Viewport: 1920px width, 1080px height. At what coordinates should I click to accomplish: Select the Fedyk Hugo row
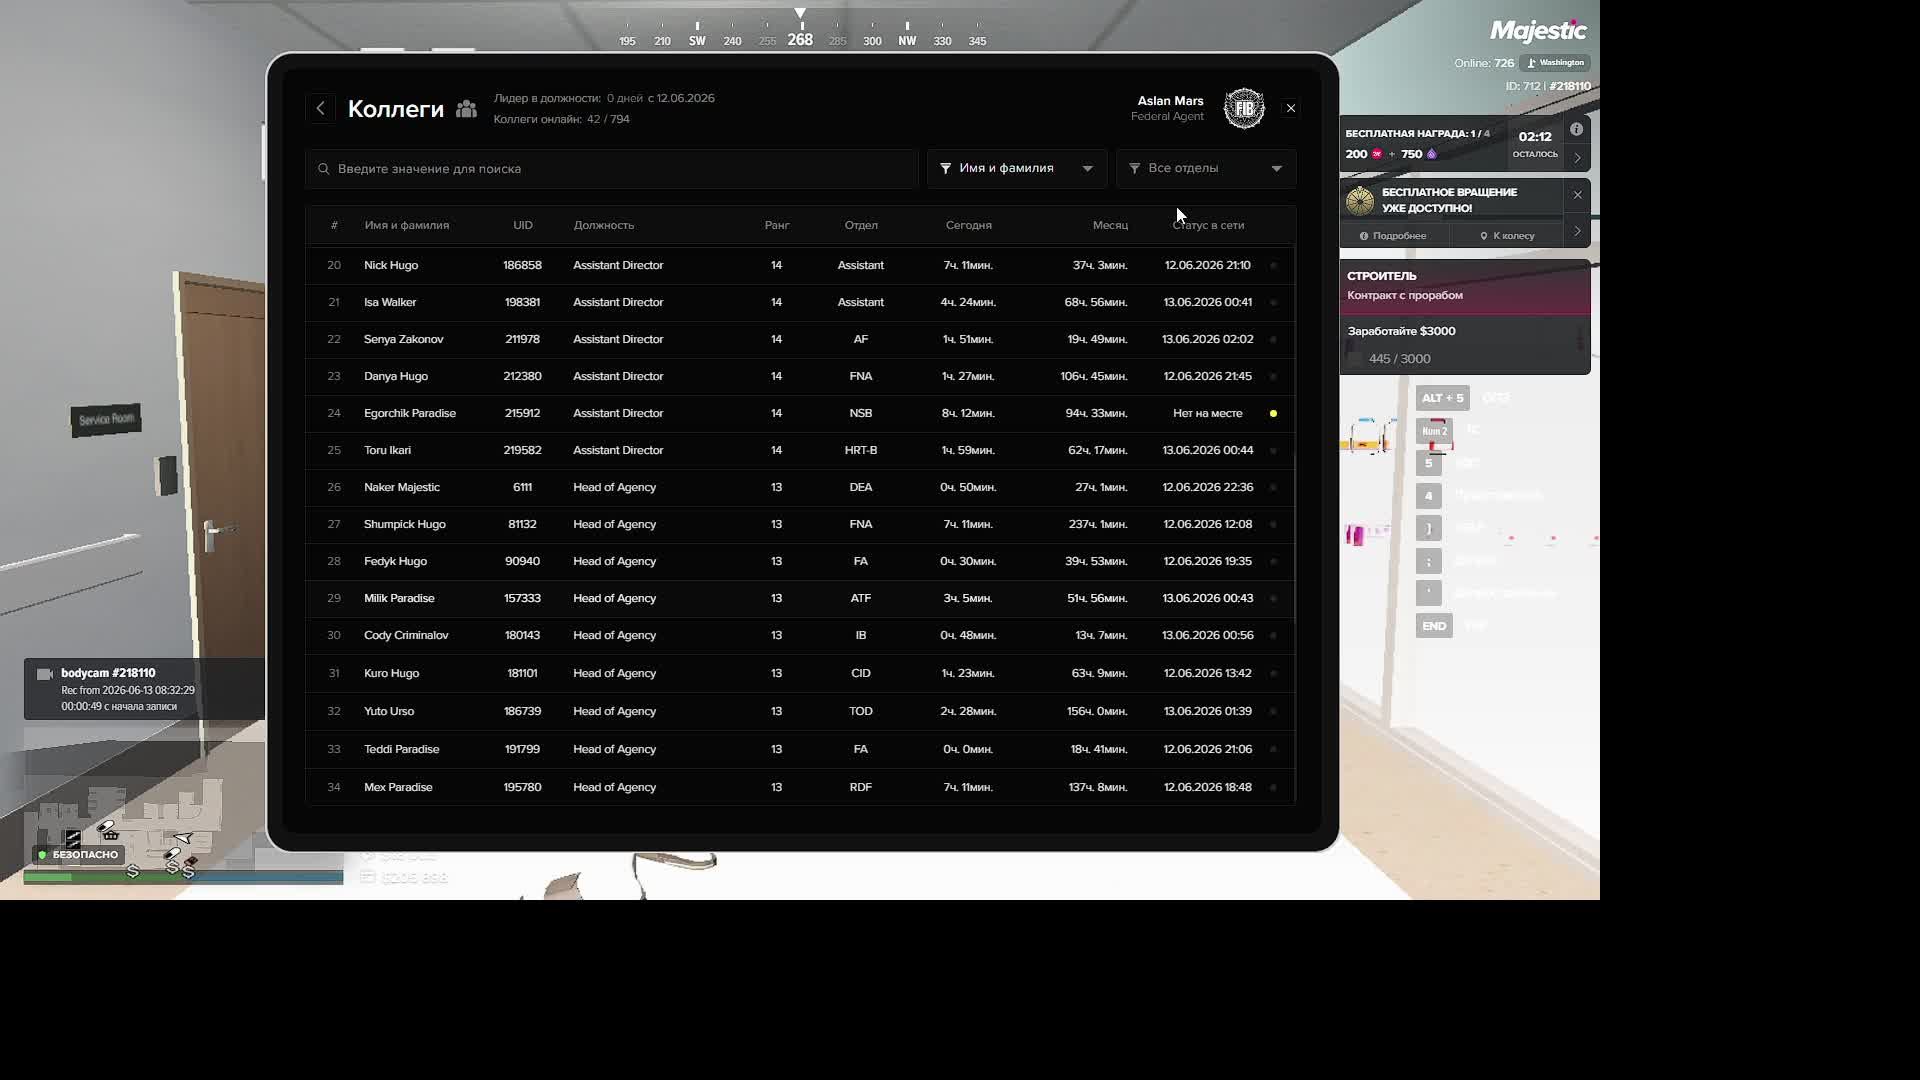coord(800,561)
